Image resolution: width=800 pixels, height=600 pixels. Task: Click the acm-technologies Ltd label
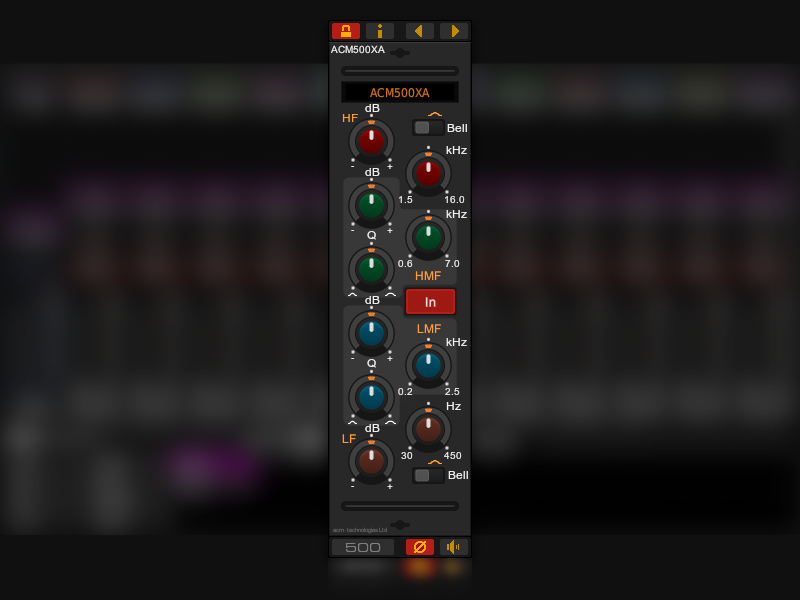tap(360, 530)
